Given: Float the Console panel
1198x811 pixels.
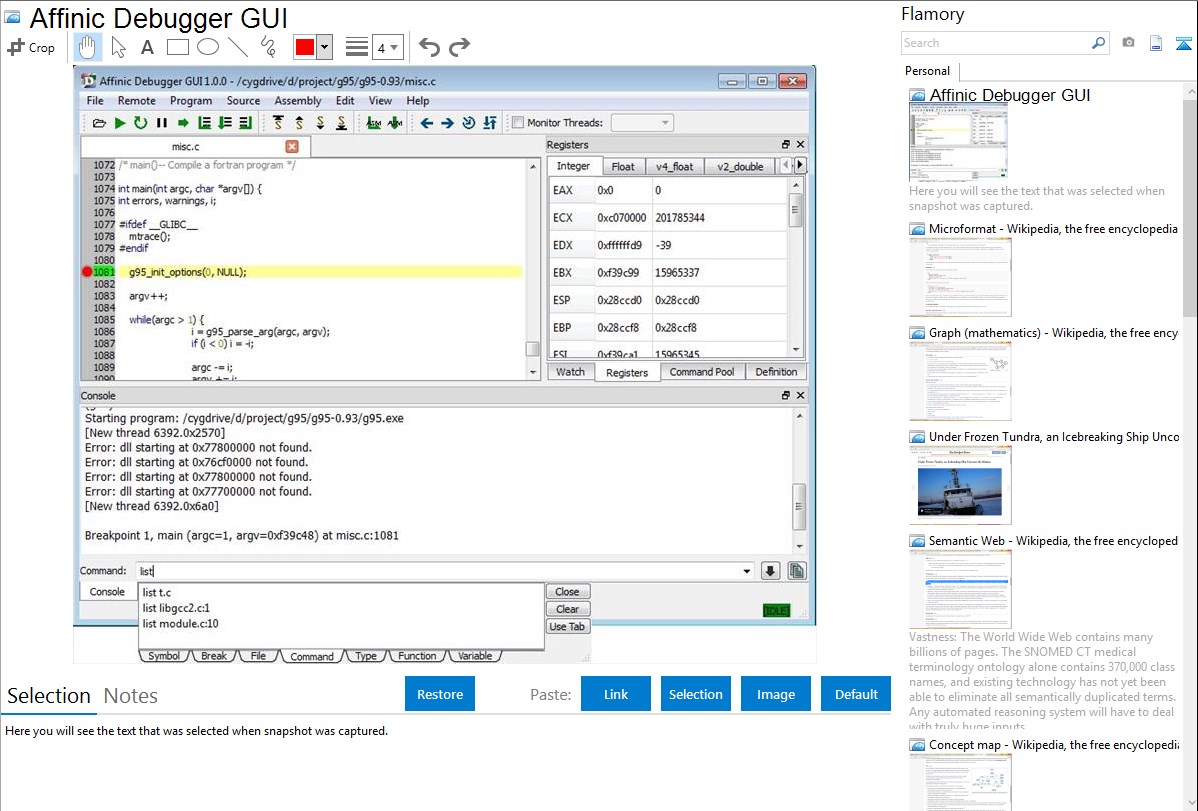Looking at the screenshot, I should point(785,395).
